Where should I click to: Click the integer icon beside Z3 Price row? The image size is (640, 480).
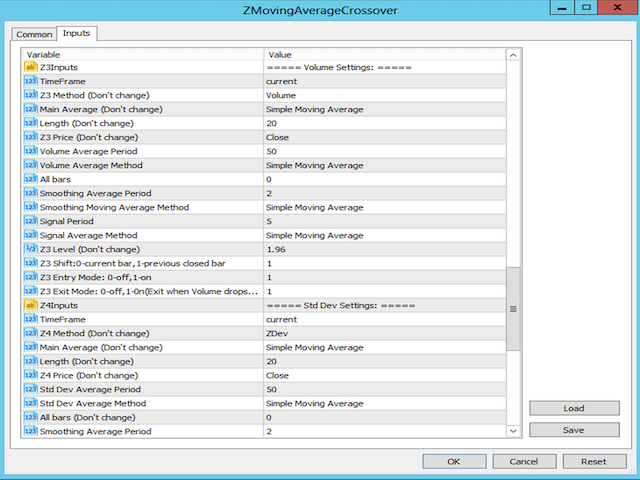tap(31, 137)
